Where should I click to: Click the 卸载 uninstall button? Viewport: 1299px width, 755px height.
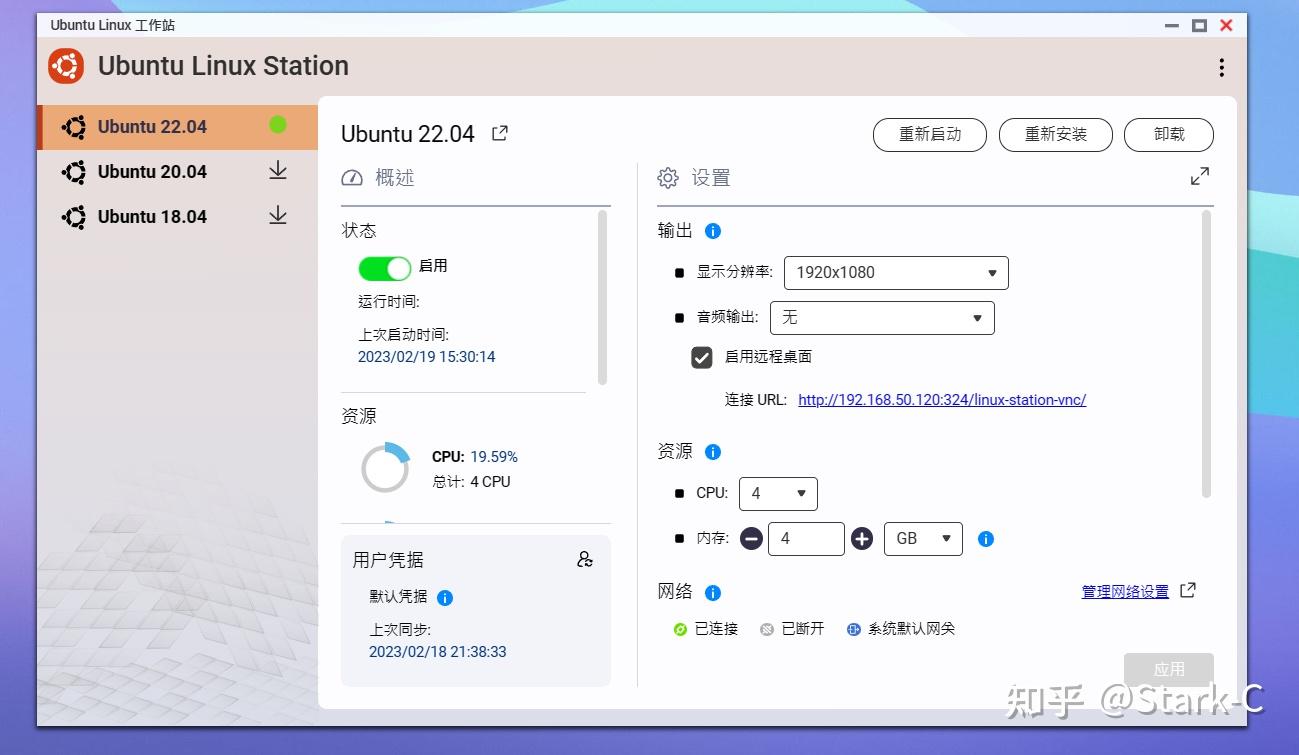1168,134
